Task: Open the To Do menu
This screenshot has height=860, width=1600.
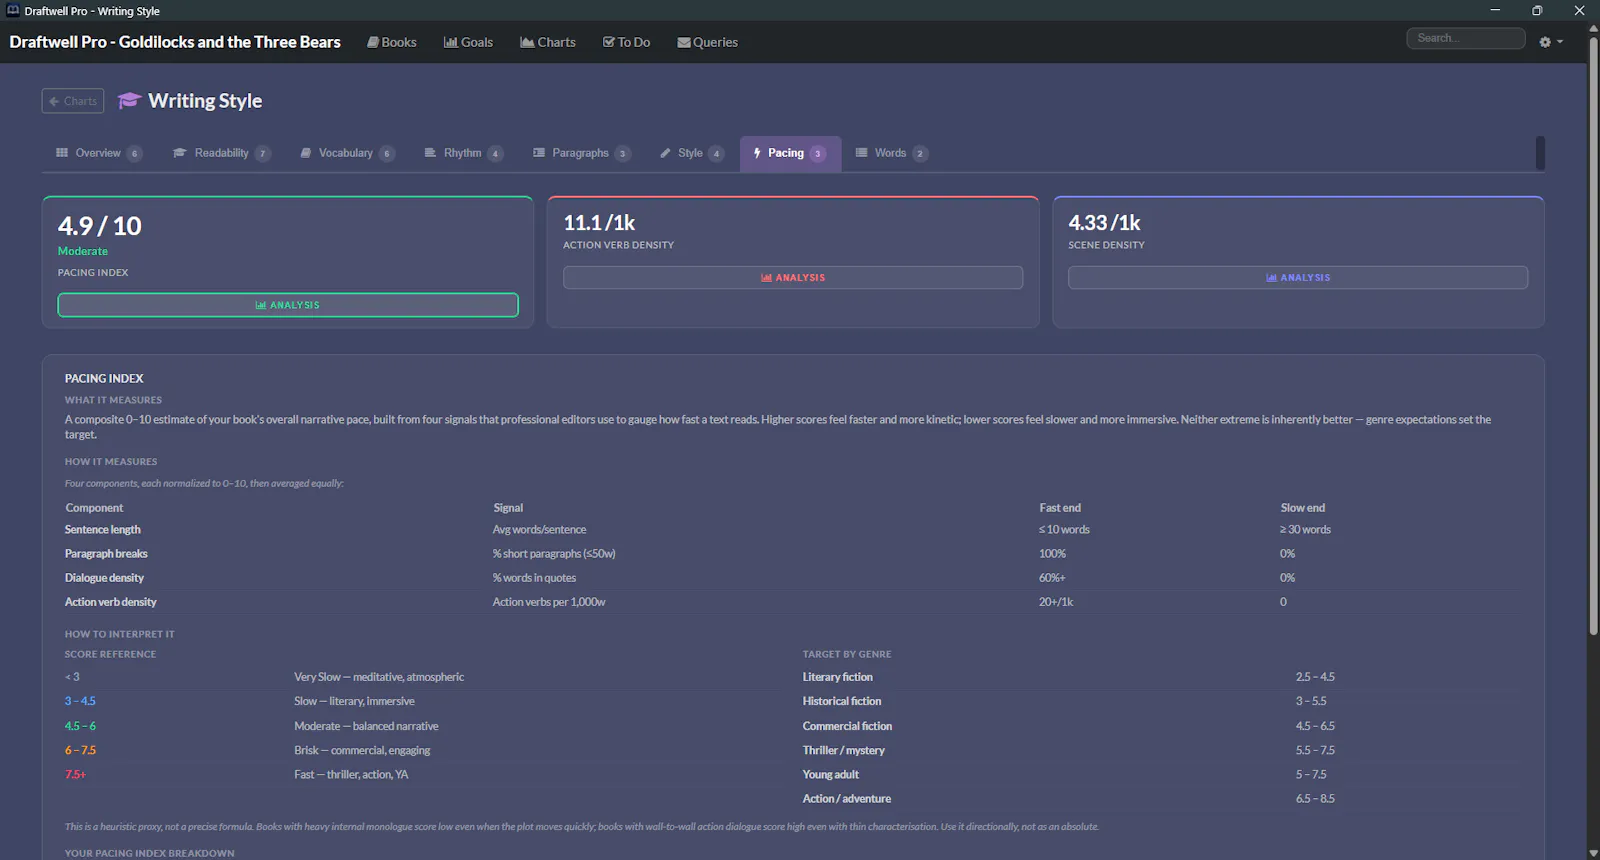Action: click(626, 42)
